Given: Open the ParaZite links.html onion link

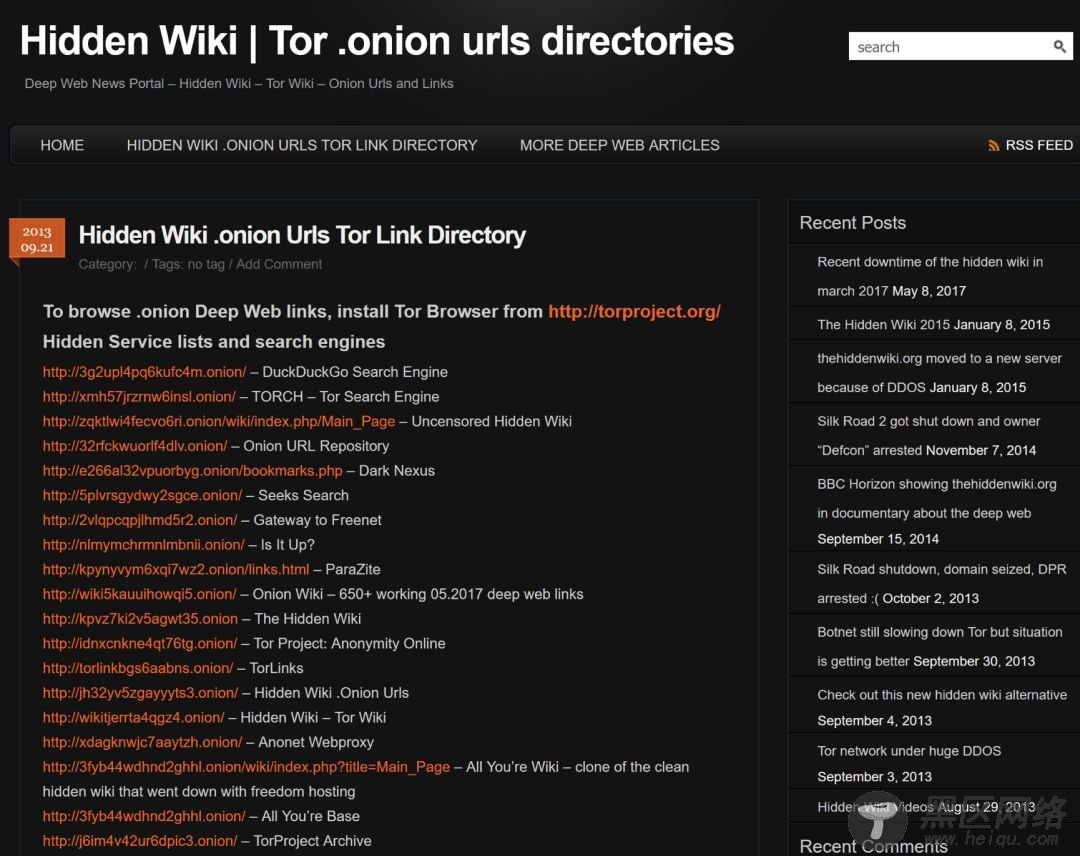Looking at the screenshot, I should (x=176, y=569).
